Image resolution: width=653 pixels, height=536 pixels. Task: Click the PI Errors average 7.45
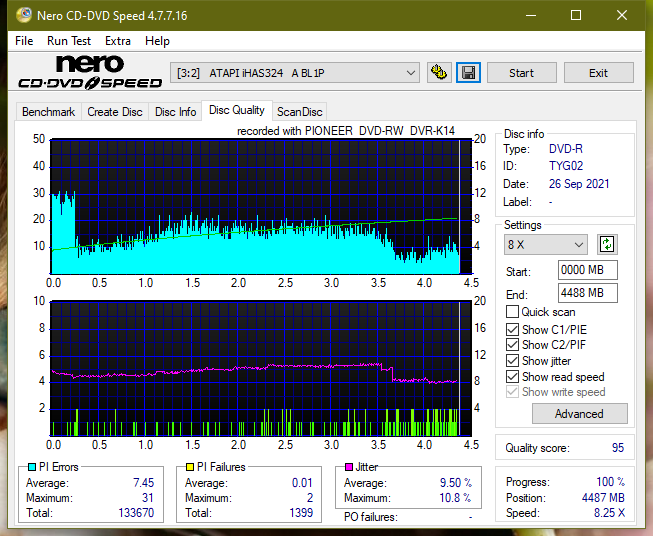pos(144,483)
